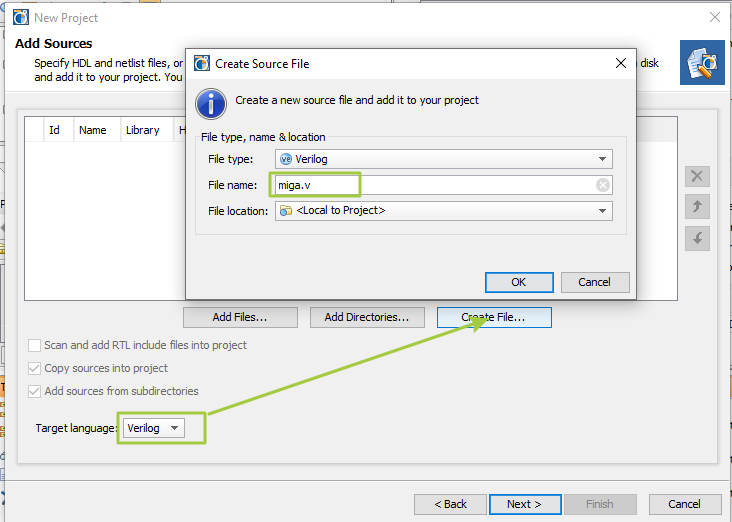Open the File location dropdown
732x522 pixels.
[443, 211]
